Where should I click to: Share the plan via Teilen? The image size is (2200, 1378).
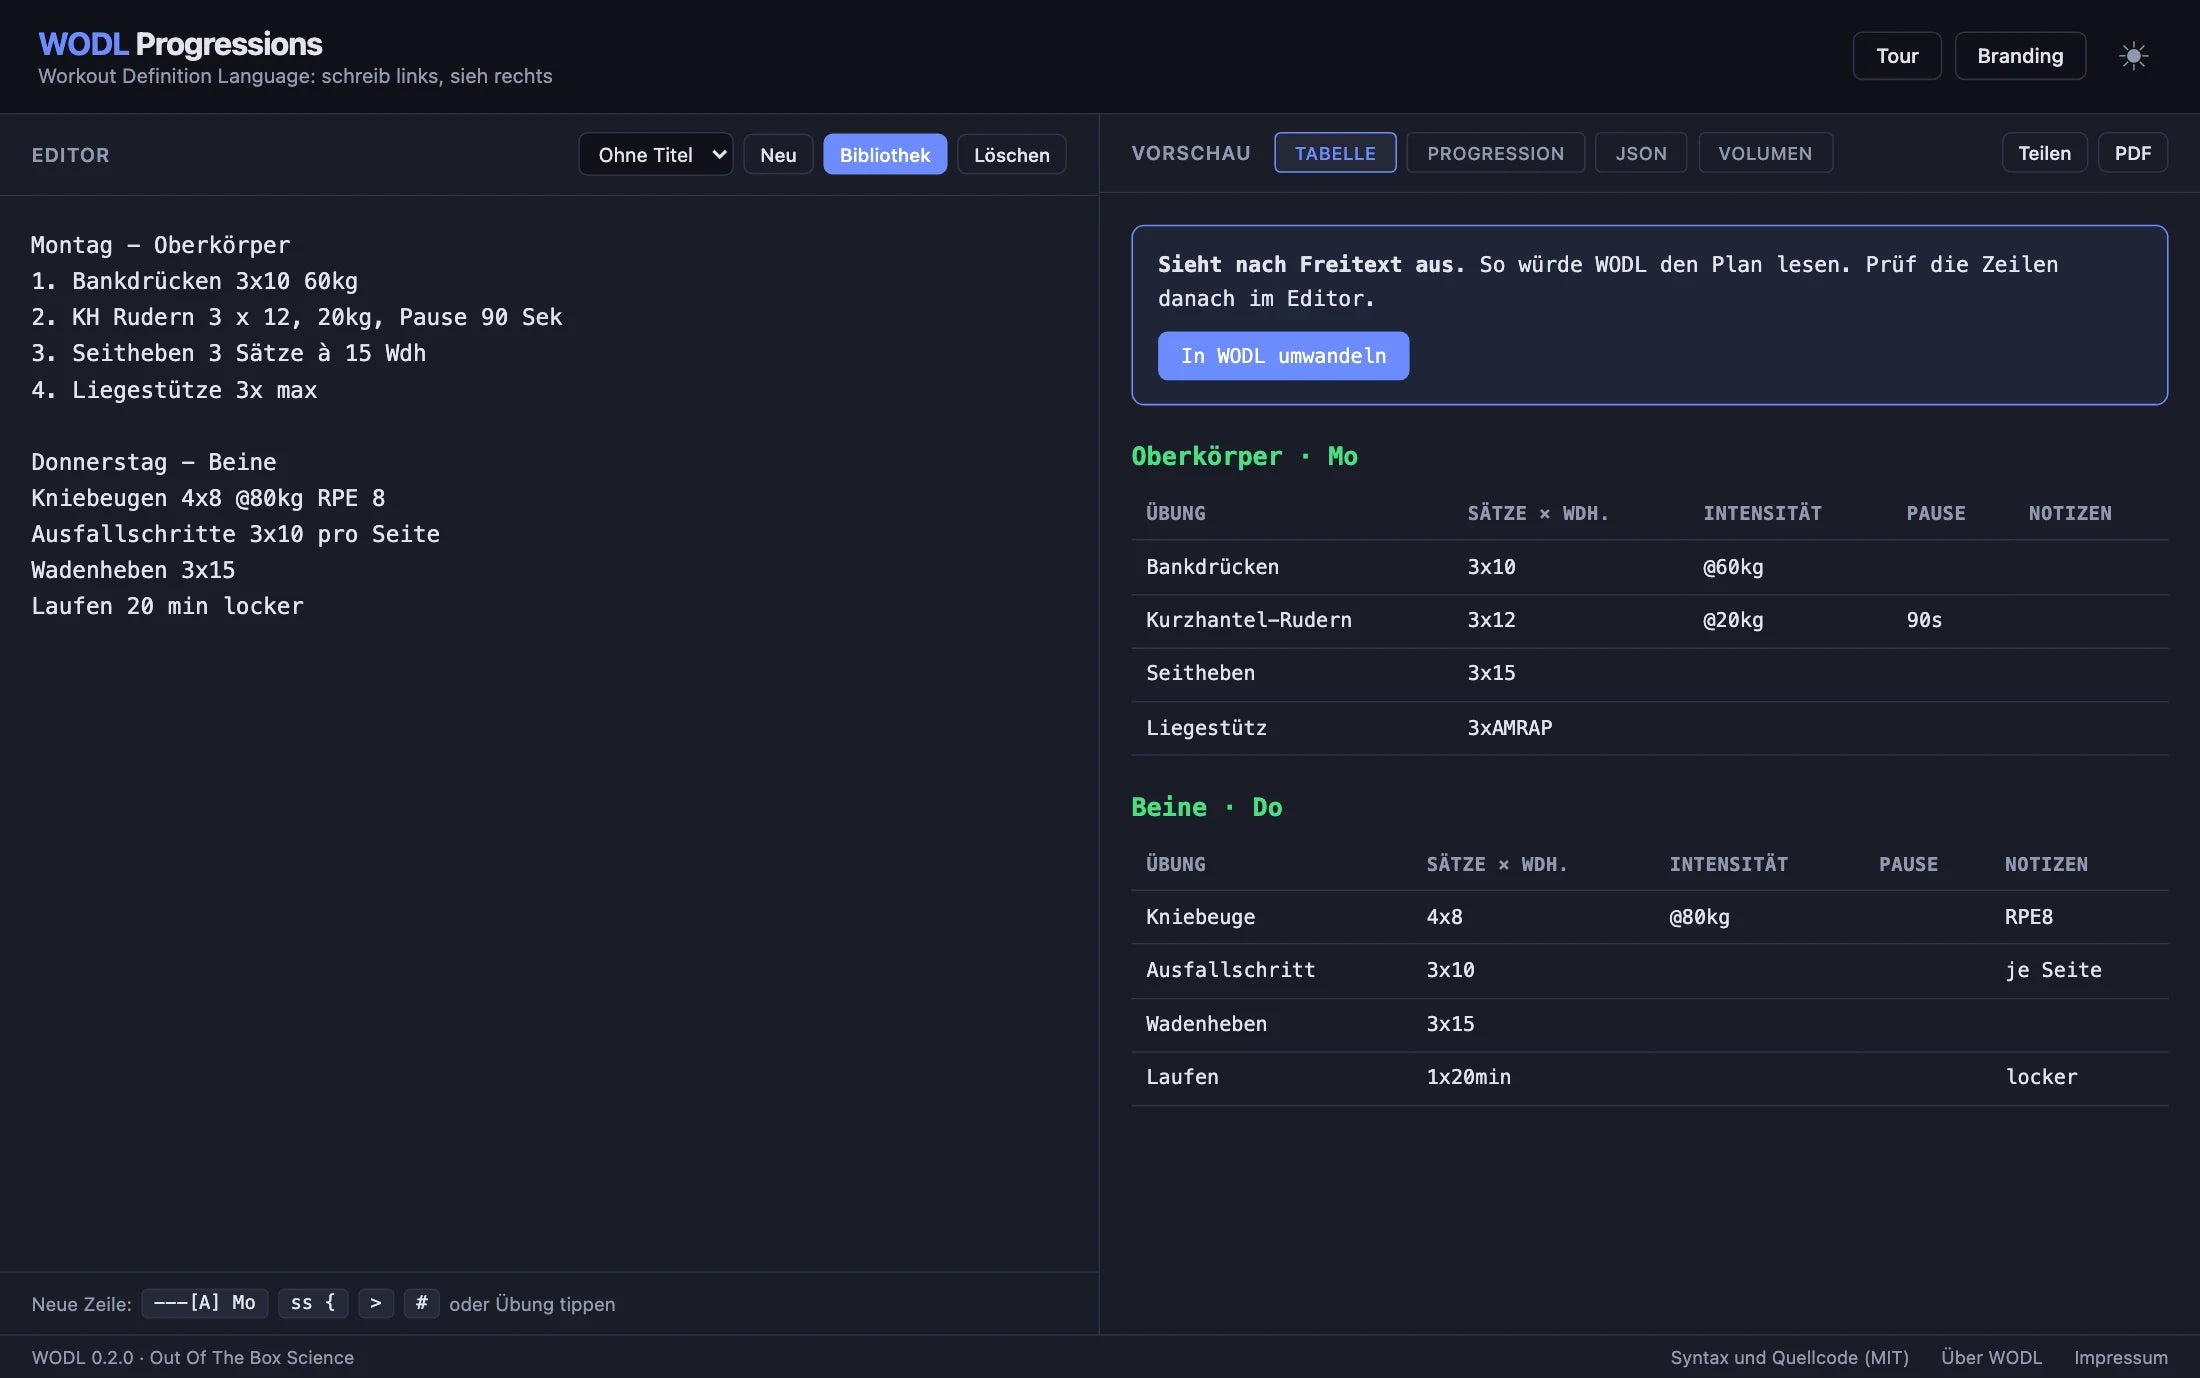(2044, 153)
